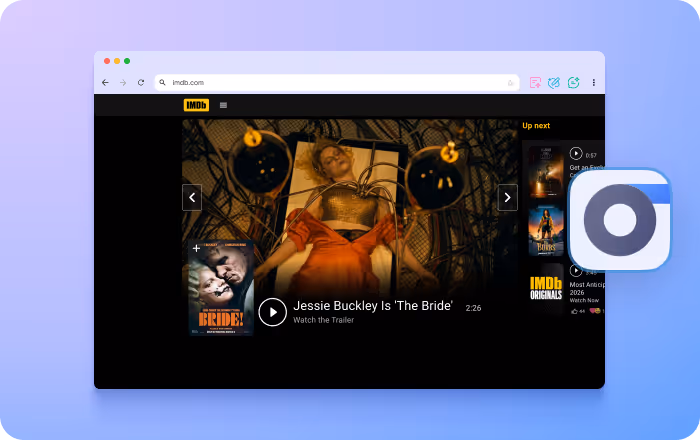Click the browser forward arrow
Viewport: 700px width, 440px height.
(x=123, y=83)
